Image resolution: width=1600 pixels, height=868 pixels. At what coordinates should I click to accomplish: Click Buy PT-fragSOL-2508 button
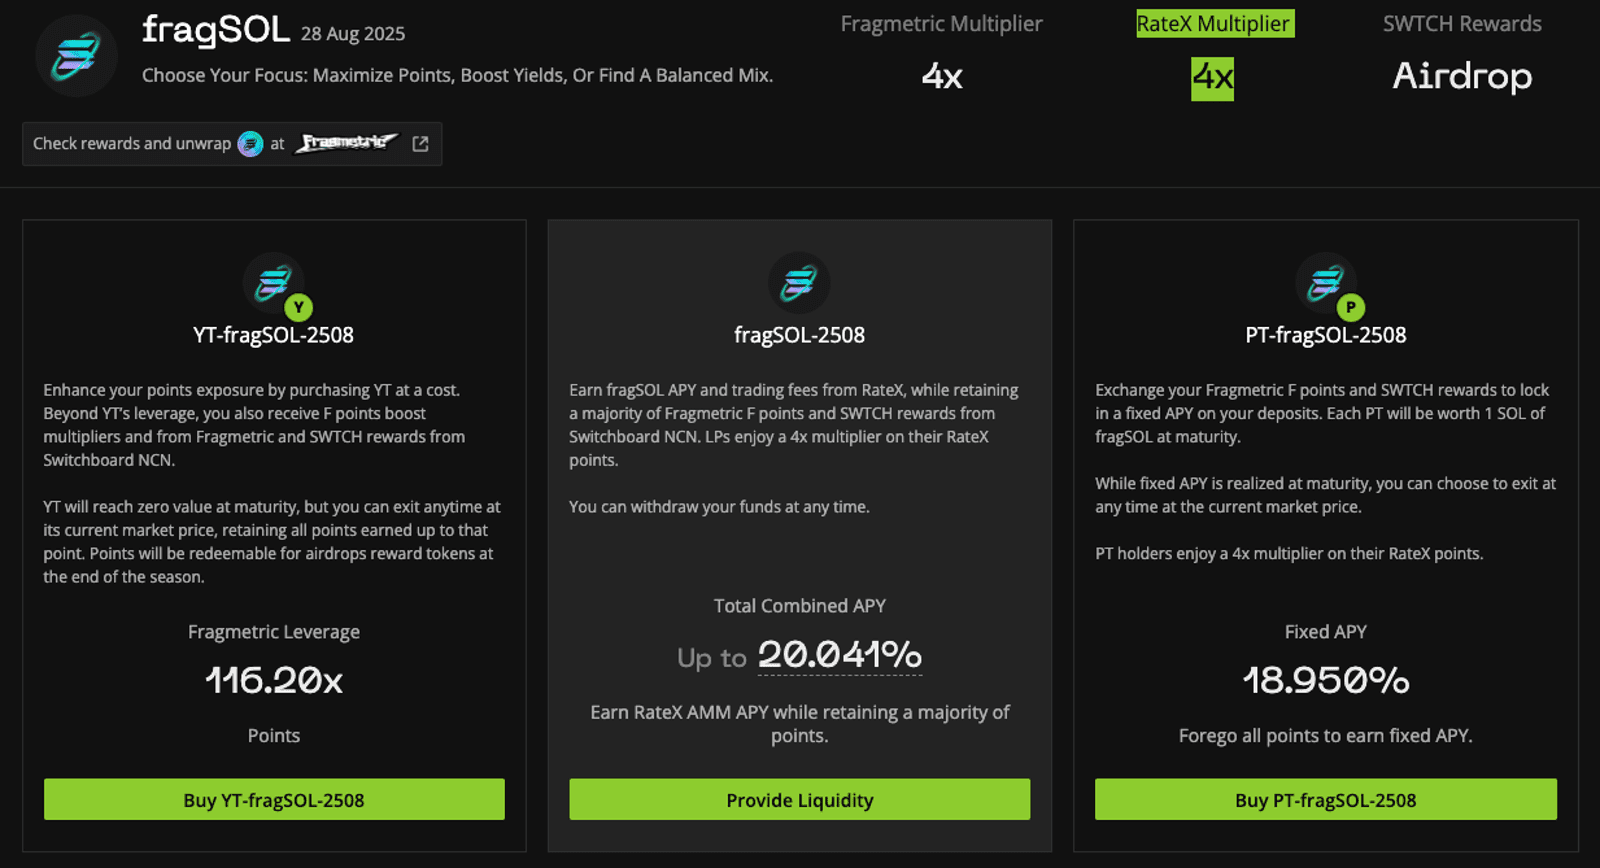(1326, 800)
